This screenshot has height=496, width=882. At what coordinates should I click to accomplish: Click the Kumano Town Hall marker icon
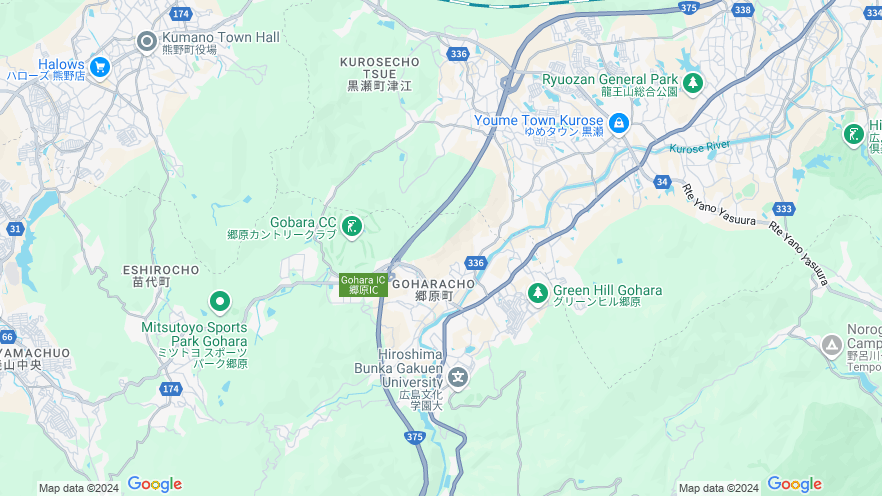[147, 41]
